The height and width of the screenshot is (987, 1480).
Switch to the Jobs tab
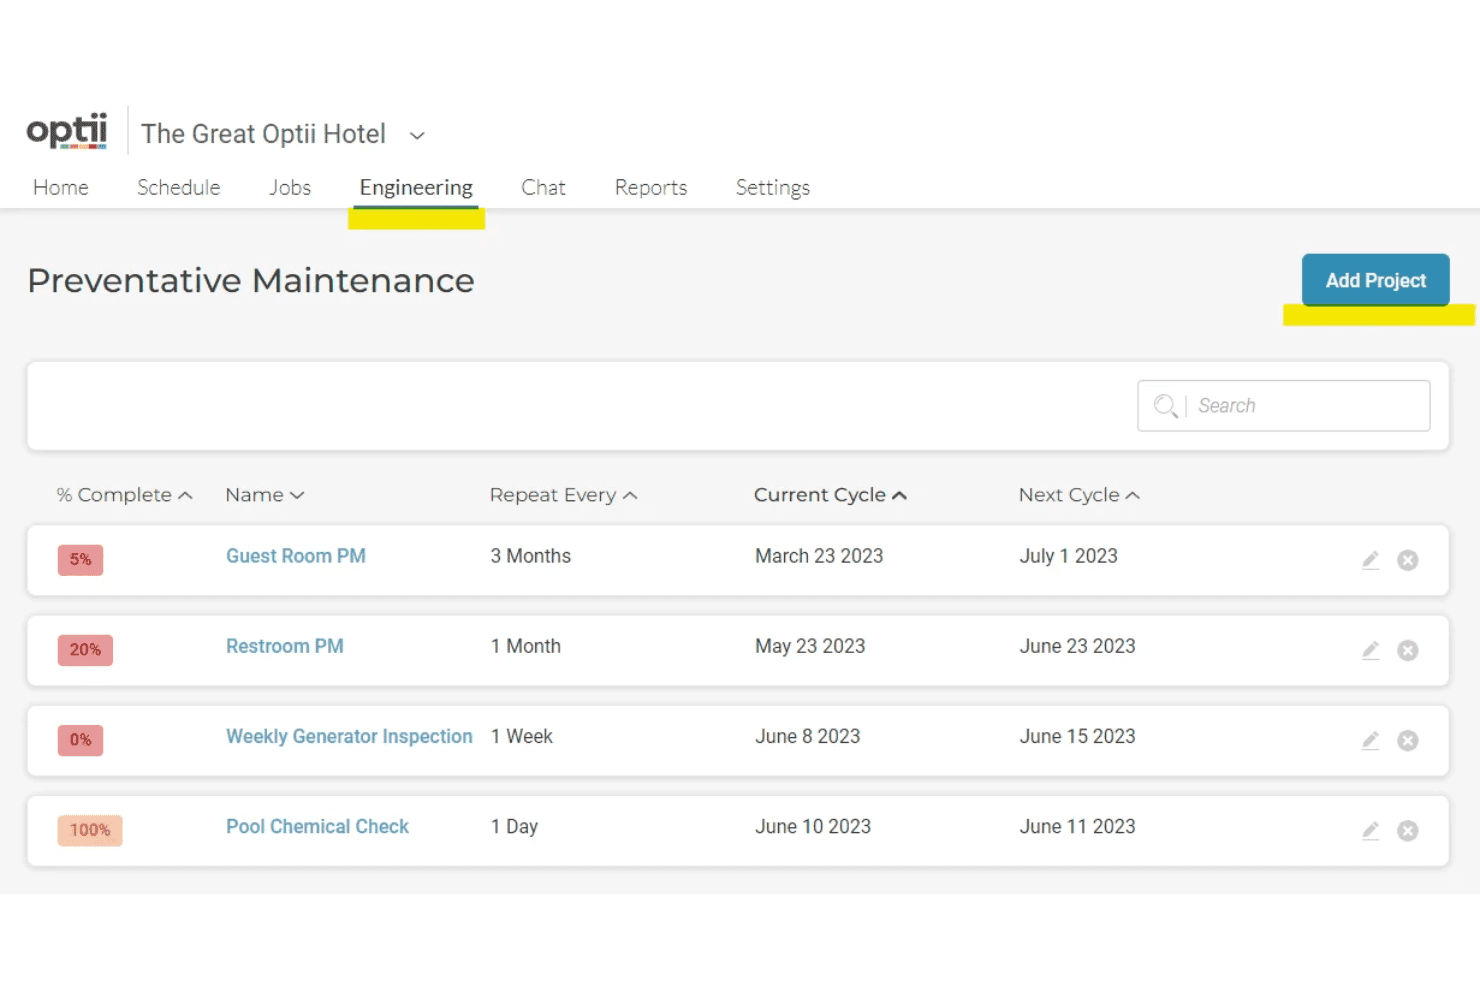(290, 187)
